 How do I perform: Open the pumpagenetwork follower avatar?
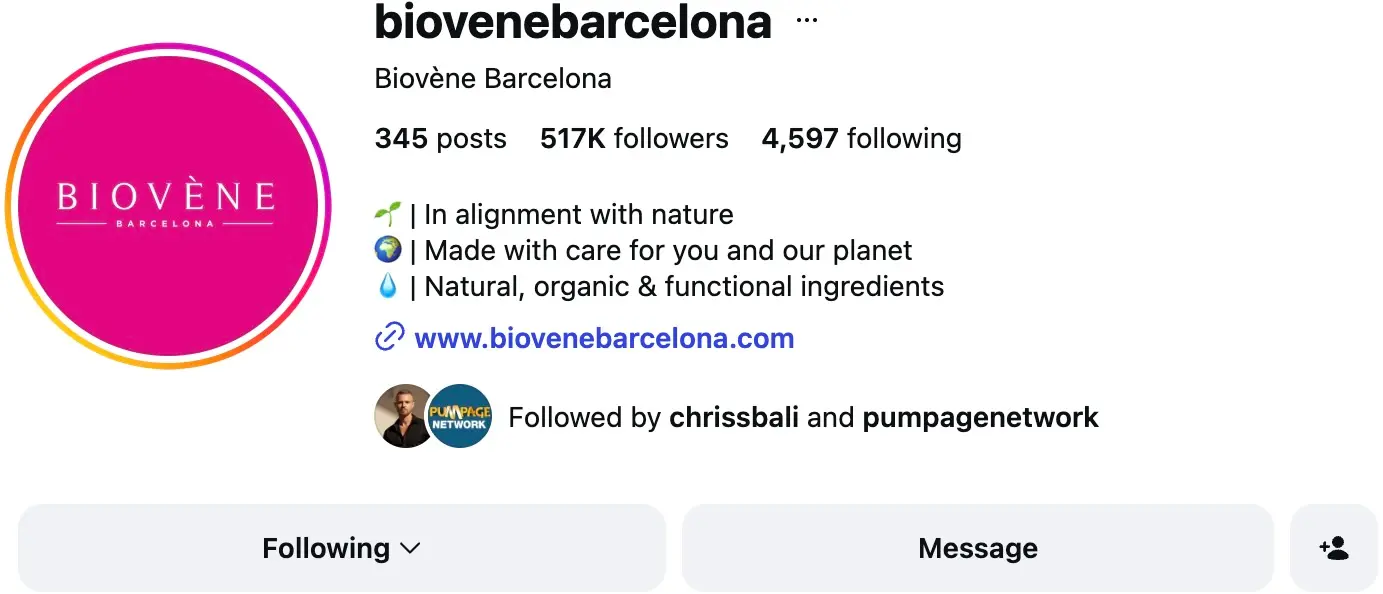[462, 415]
